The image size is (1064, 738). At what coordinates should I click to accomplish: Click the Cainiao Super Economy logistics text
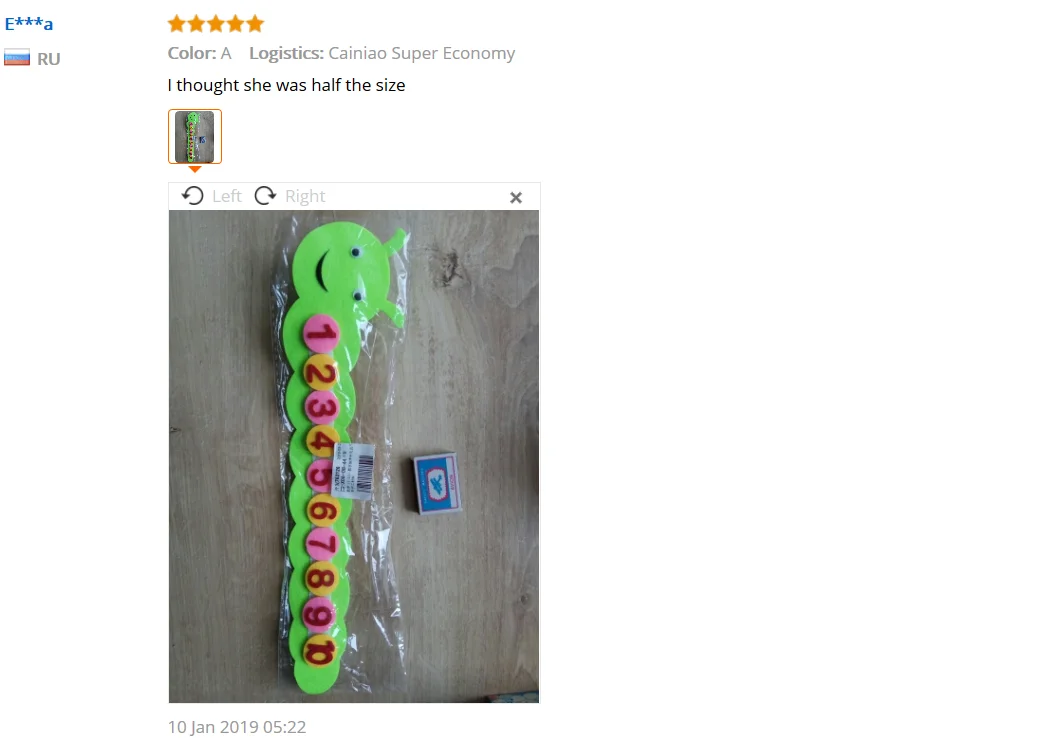point(421,53)
